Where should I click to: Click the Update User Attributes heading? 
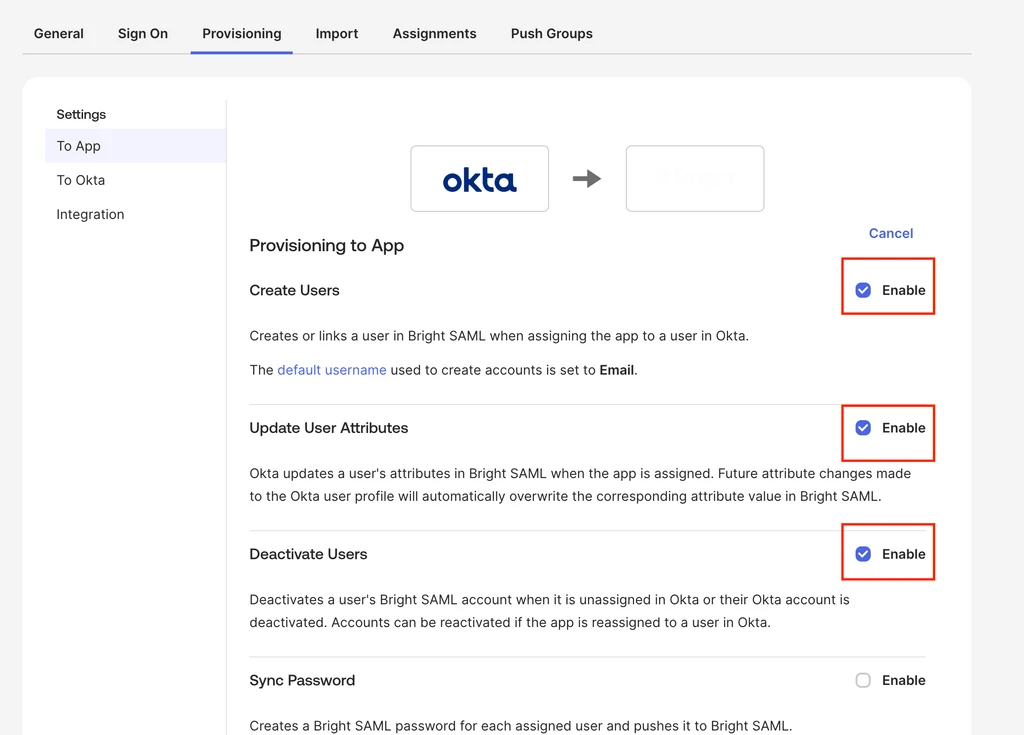point(328,428)
